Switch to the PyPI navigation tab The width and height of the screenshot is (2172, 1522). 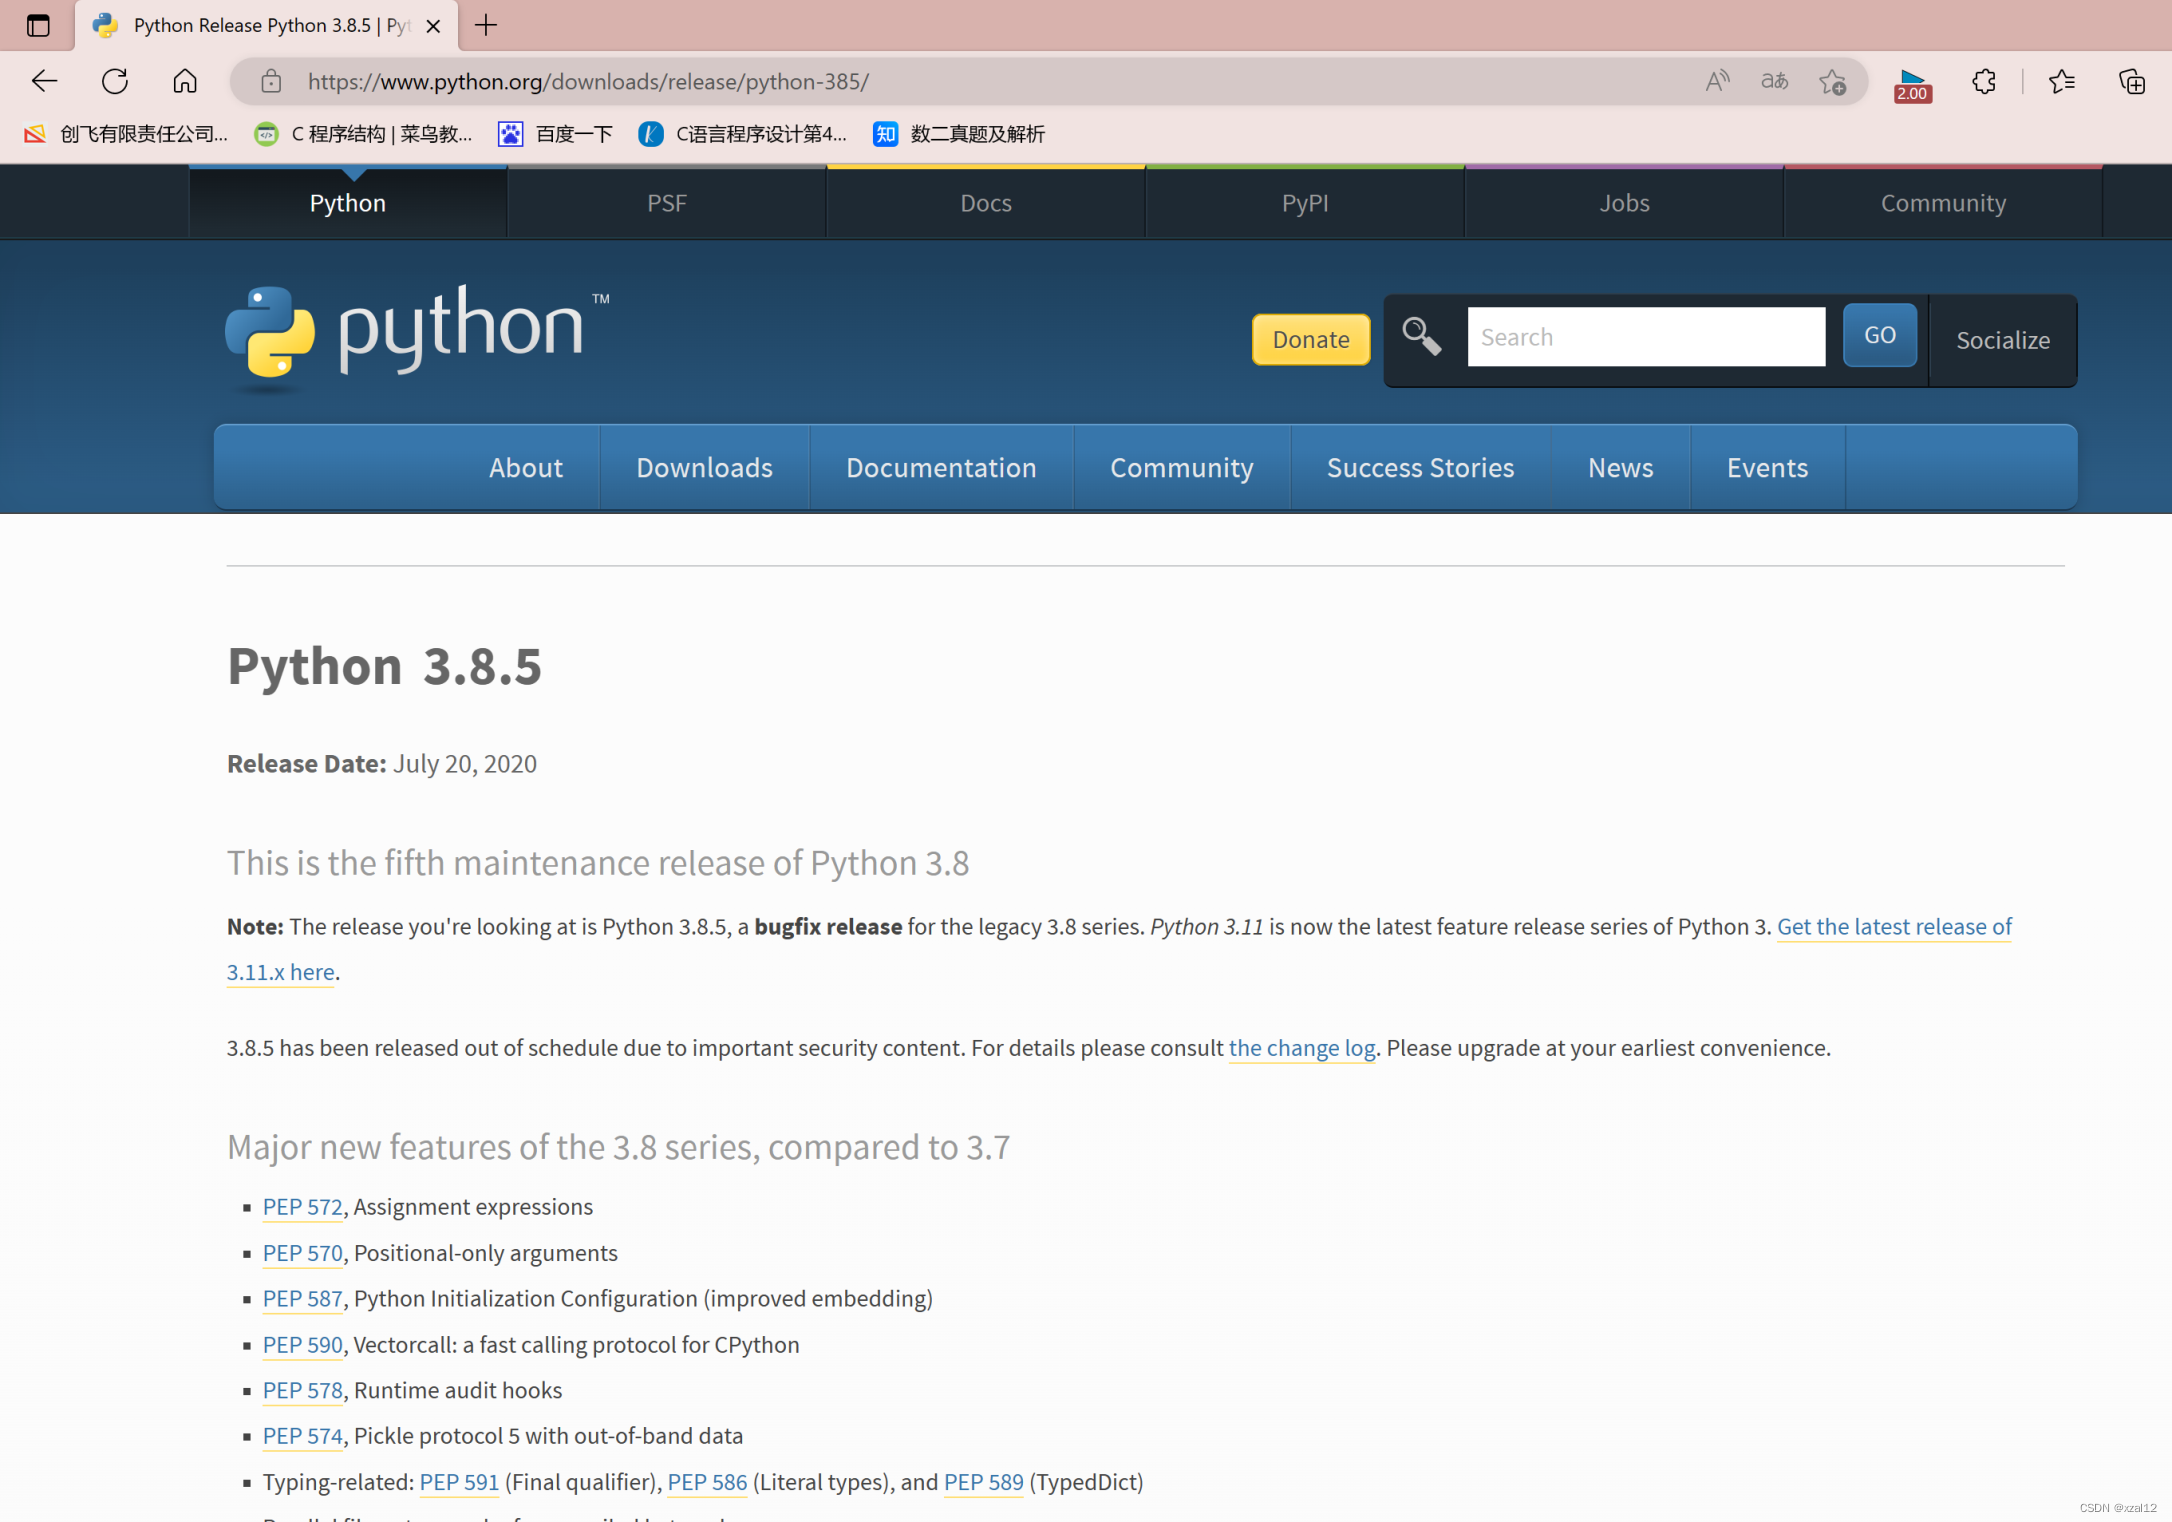[x=1304, y=202]
